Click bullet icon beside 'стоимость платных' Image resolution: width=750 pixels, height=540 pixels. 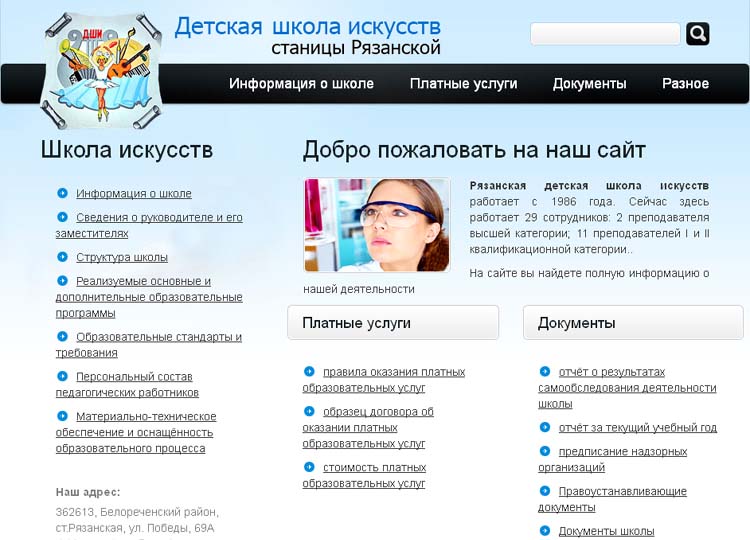tap(309, 467)
